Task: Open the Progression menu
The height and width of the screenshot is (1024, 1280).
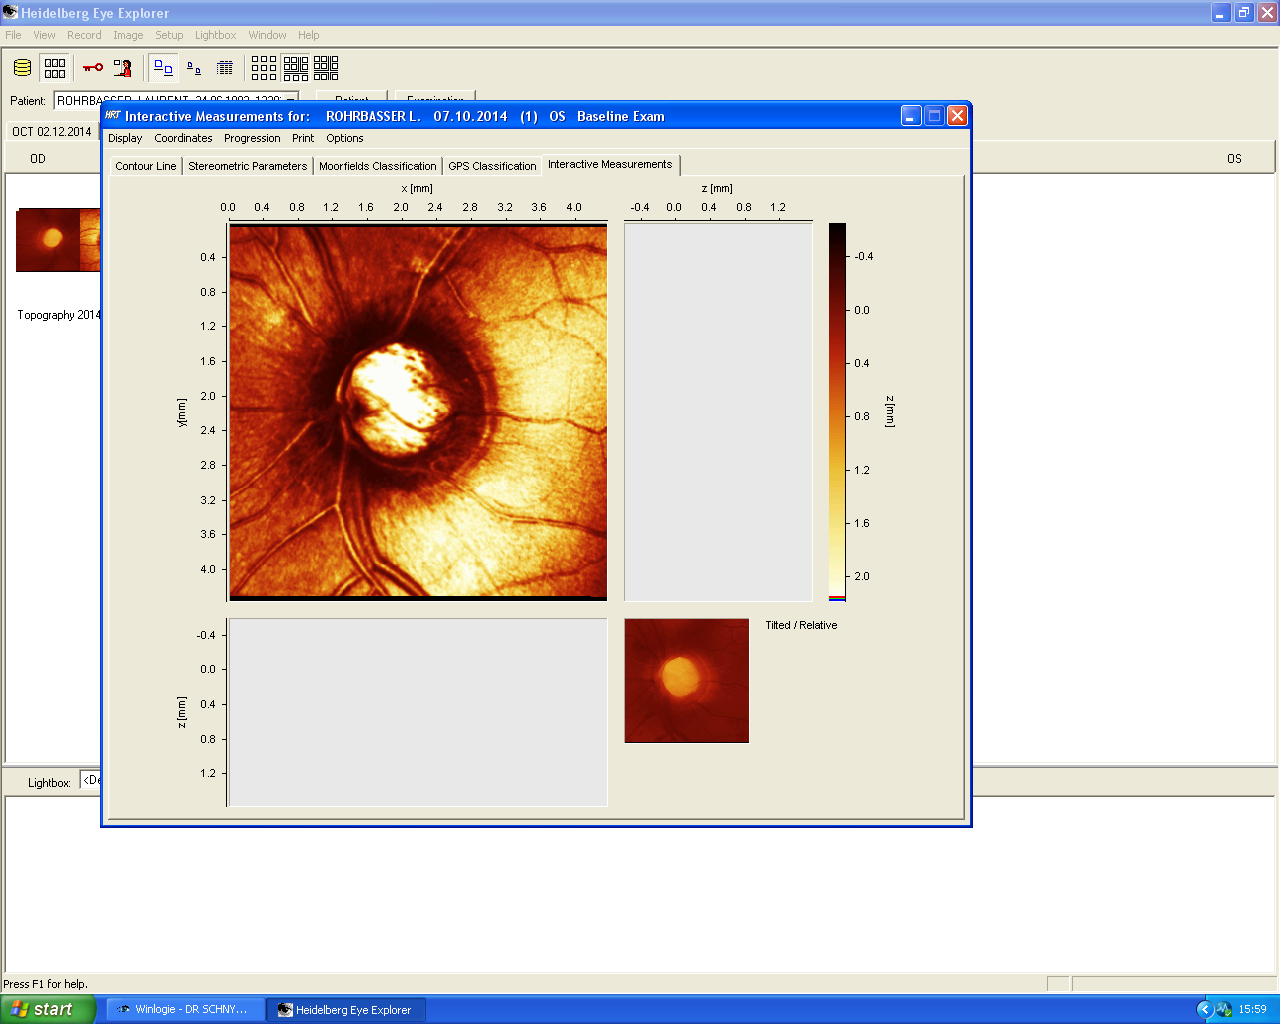Action: click(252, 138)
